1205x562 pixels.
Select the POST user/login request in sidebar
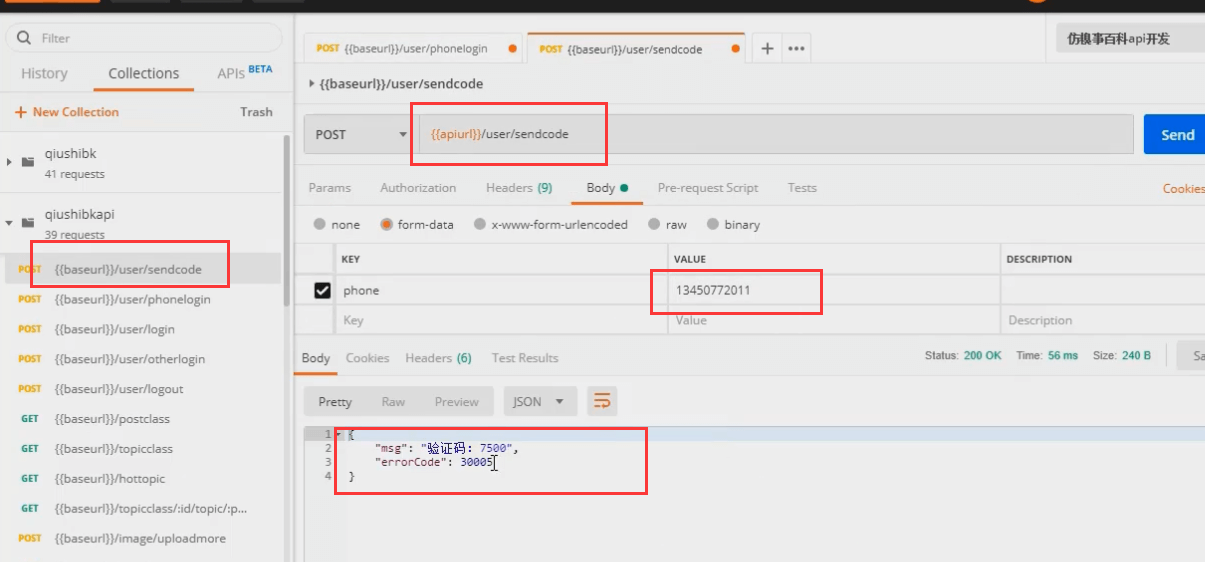140,329
